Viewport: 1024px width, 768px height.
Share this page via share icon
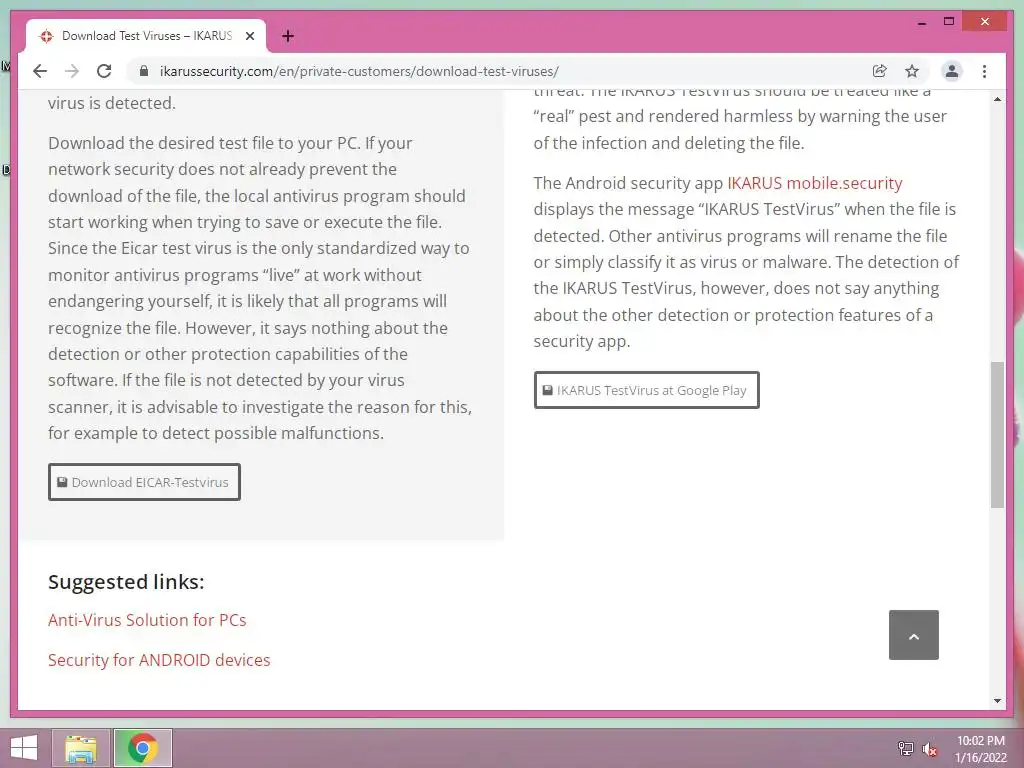click(880, 71)
